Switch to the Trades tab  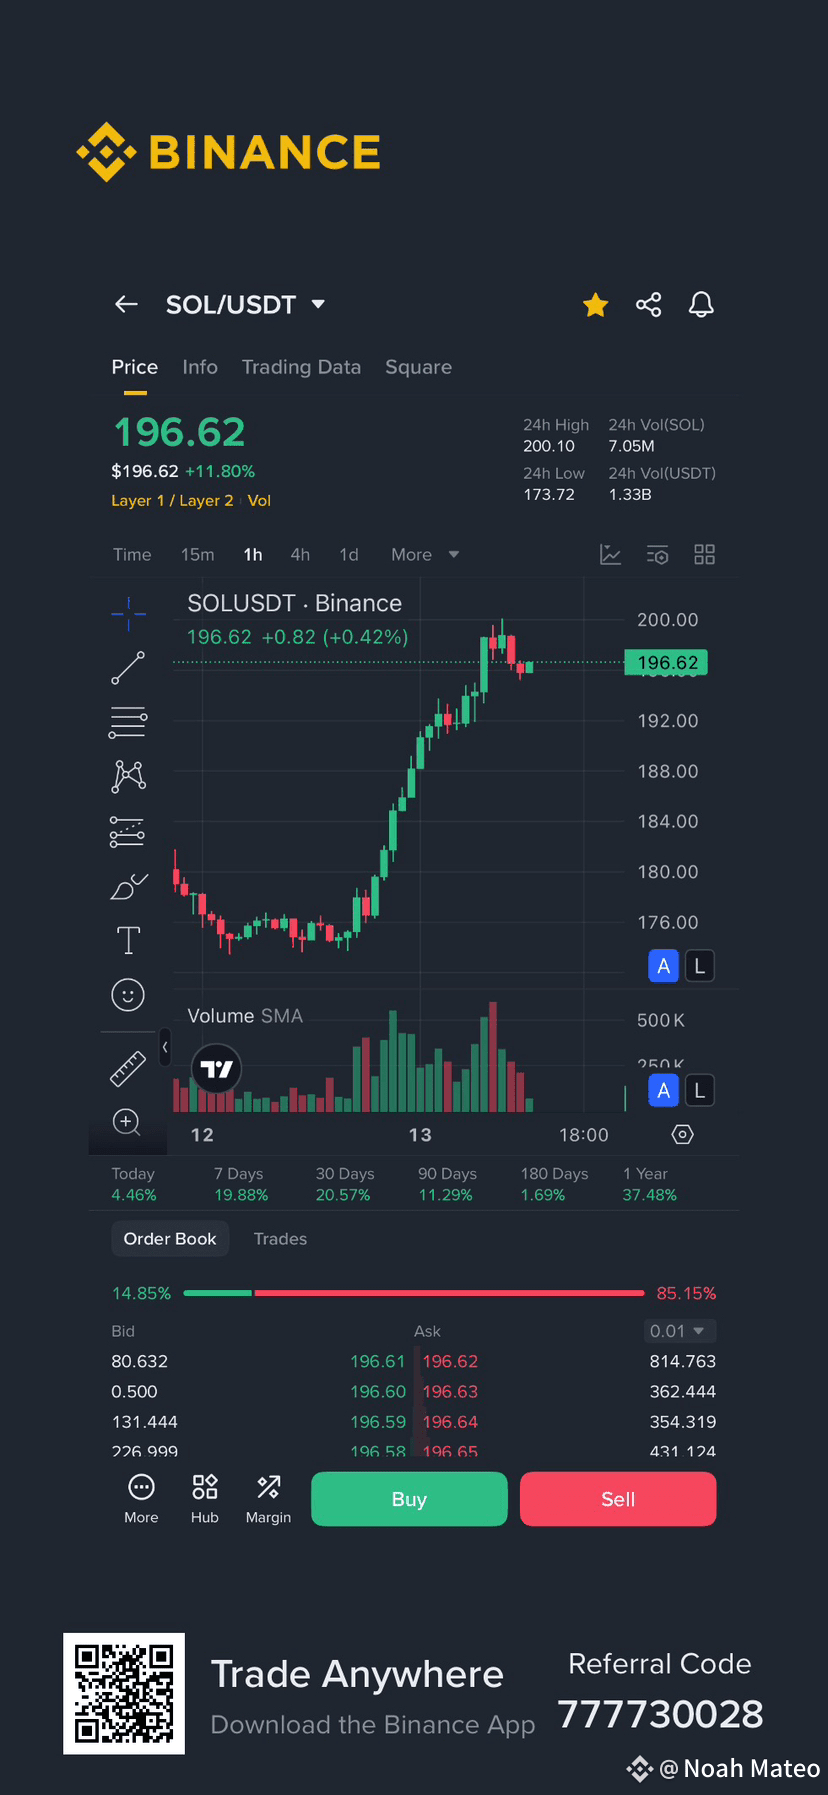pyautogui.click(x=280, y=1239)
